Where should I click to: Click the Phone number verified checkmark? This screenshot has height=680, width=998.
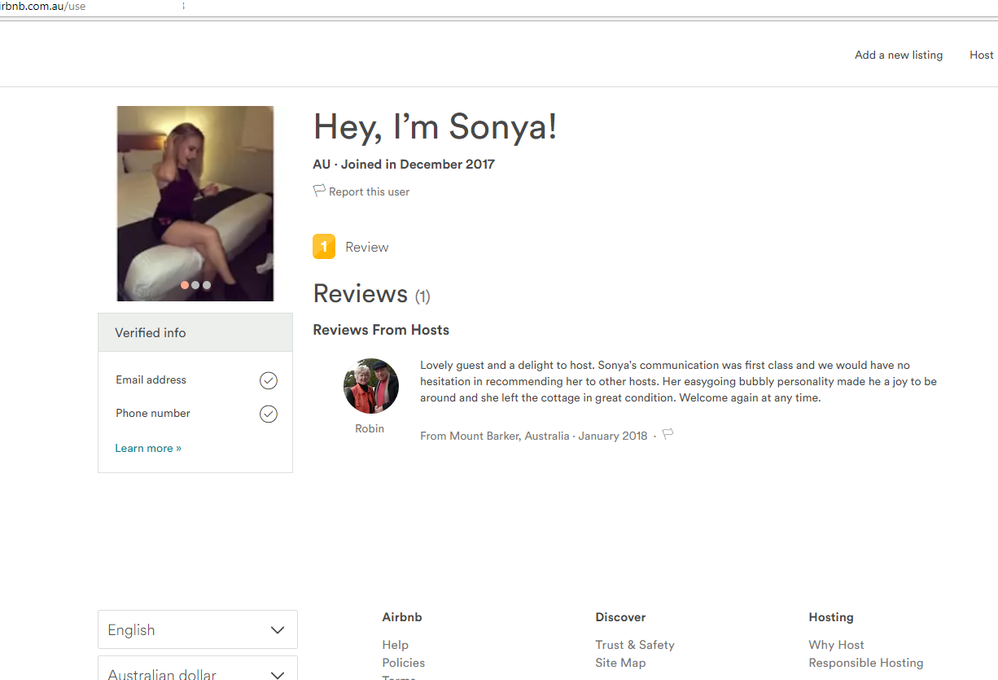click(x=268, y=414)
